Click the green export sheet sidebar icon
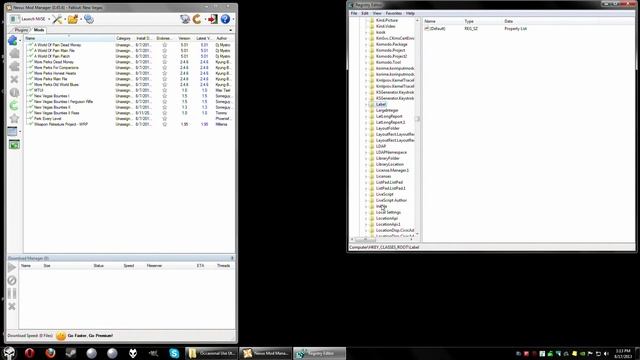 [x=14, y=144]
